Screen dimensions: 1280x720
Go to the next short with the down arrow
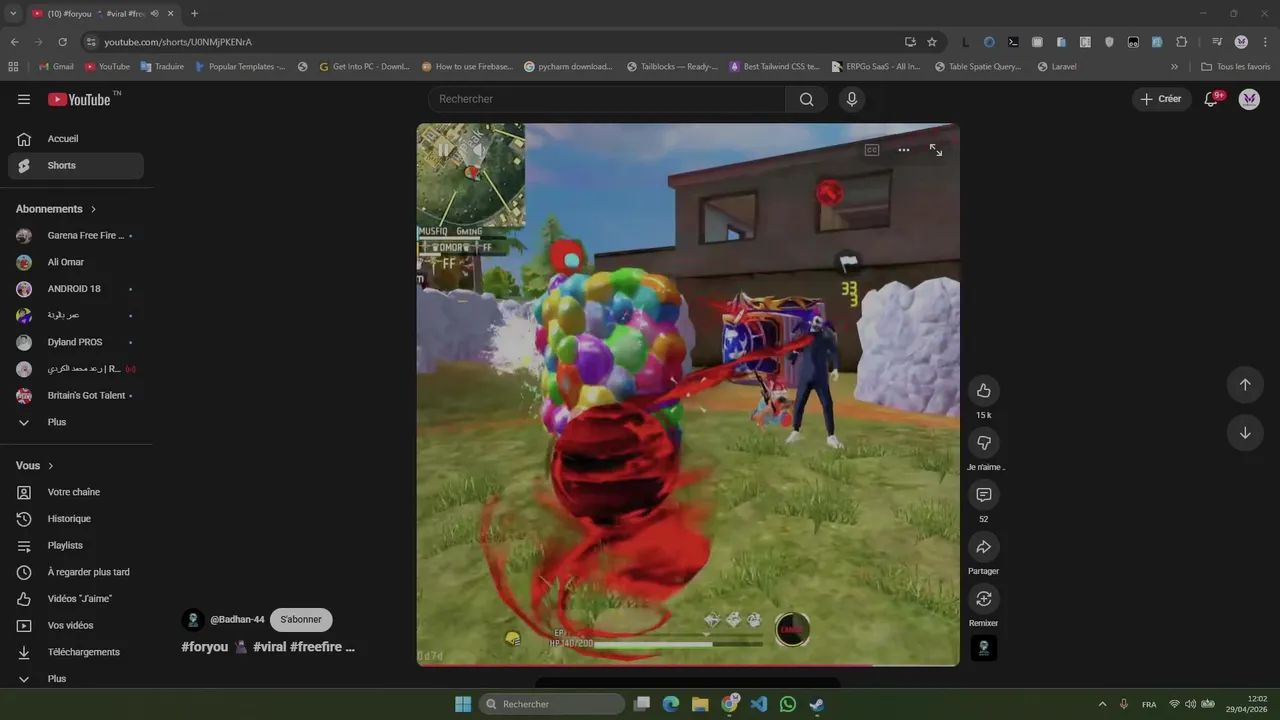pos(1245,433)
